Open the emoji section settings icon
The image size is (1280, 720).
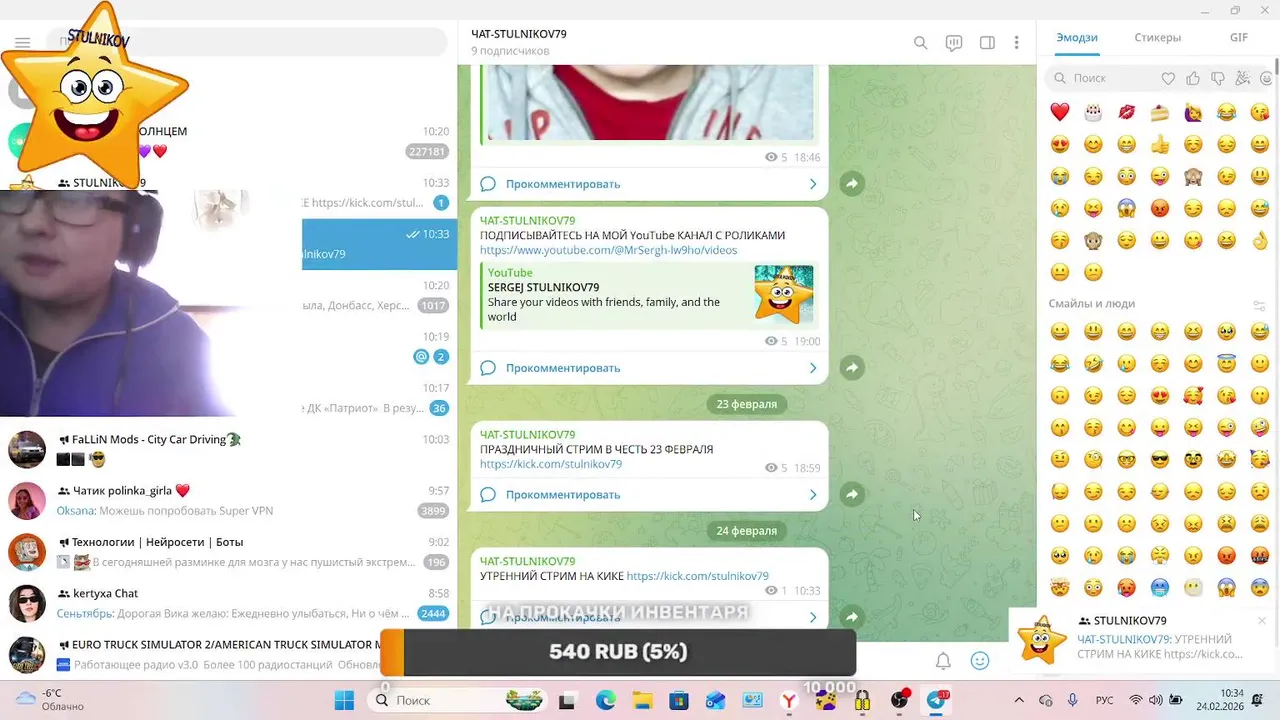coord(1259,305)
